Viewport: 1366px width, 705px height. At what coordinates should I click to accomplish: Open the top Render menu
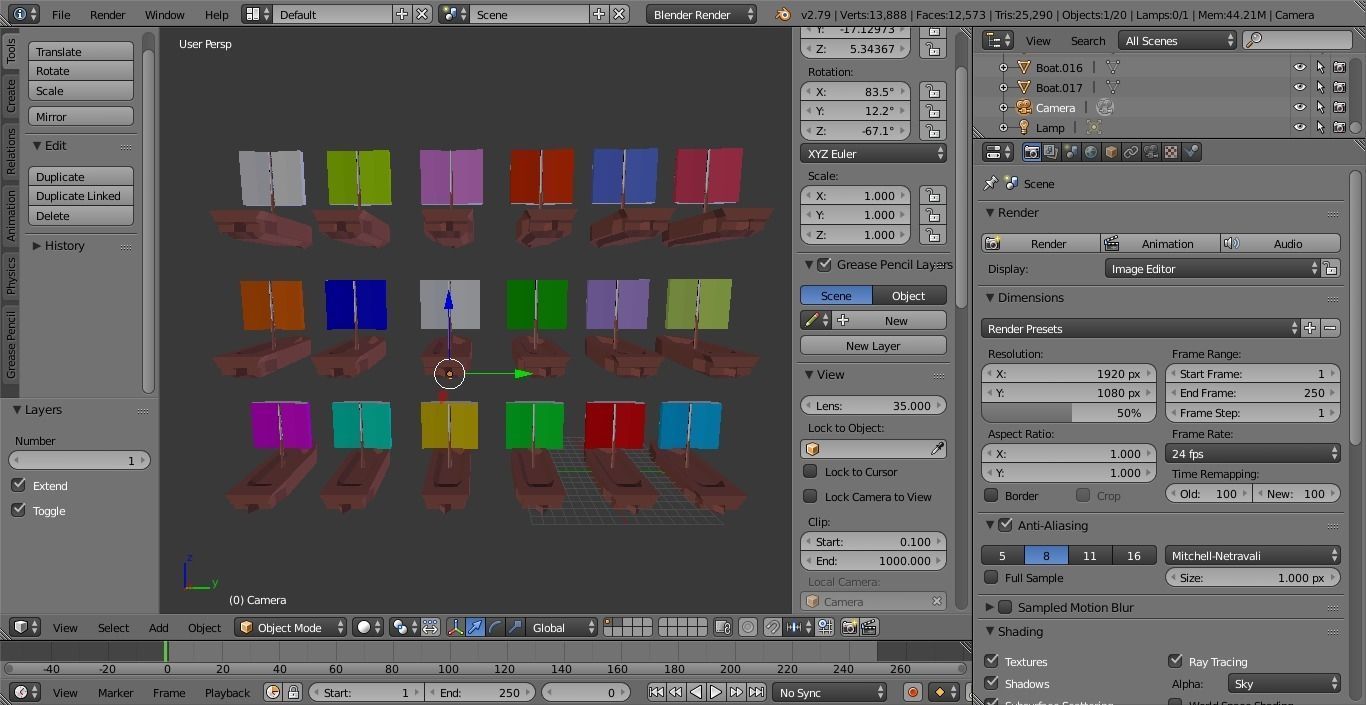[x=108, y=14]
